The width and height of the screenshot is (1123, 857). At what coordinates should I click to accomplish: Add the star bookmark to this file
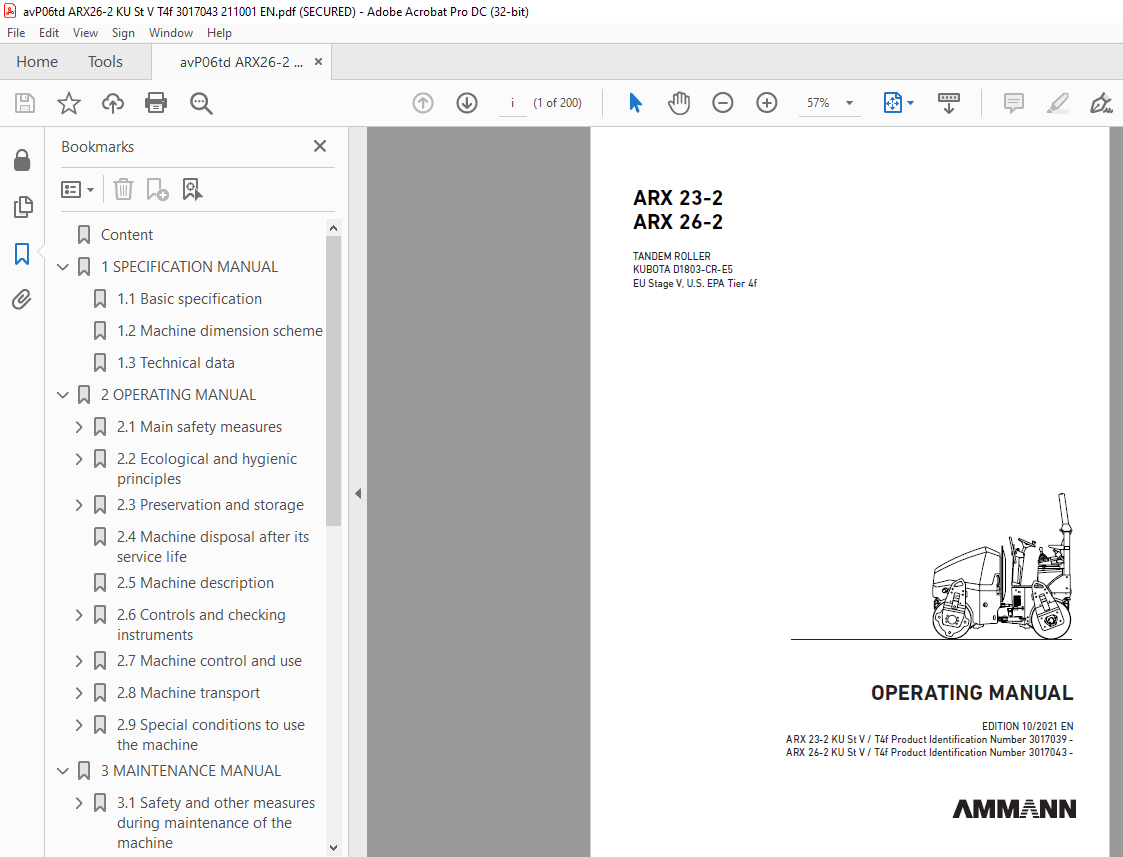pyautogui.click(x=69, y=103)
